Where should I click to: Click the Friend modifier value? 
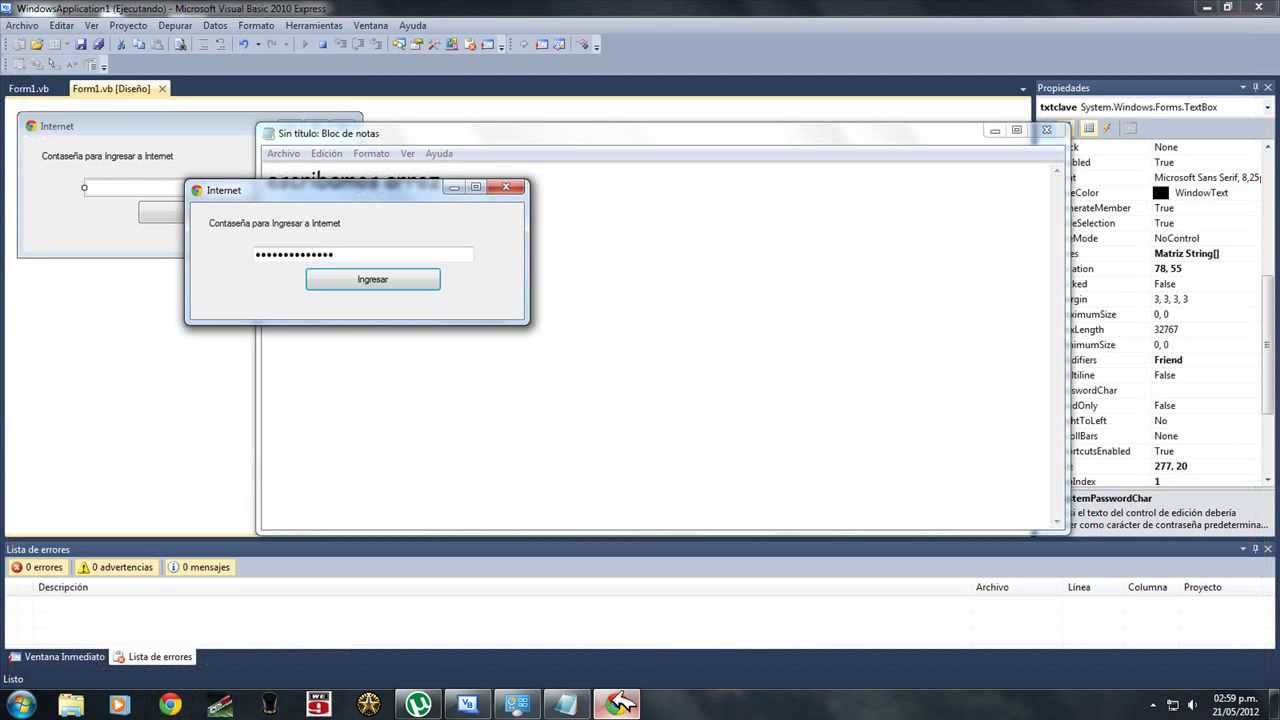coord(1168,360)
